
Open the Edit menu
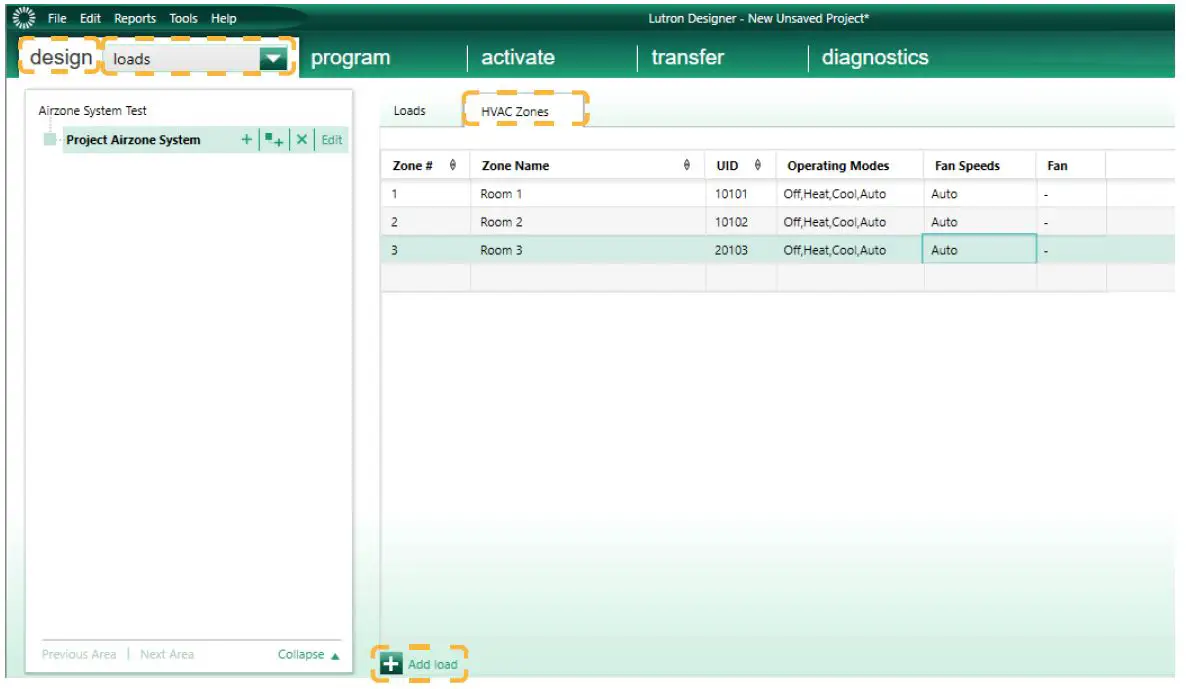90,18
